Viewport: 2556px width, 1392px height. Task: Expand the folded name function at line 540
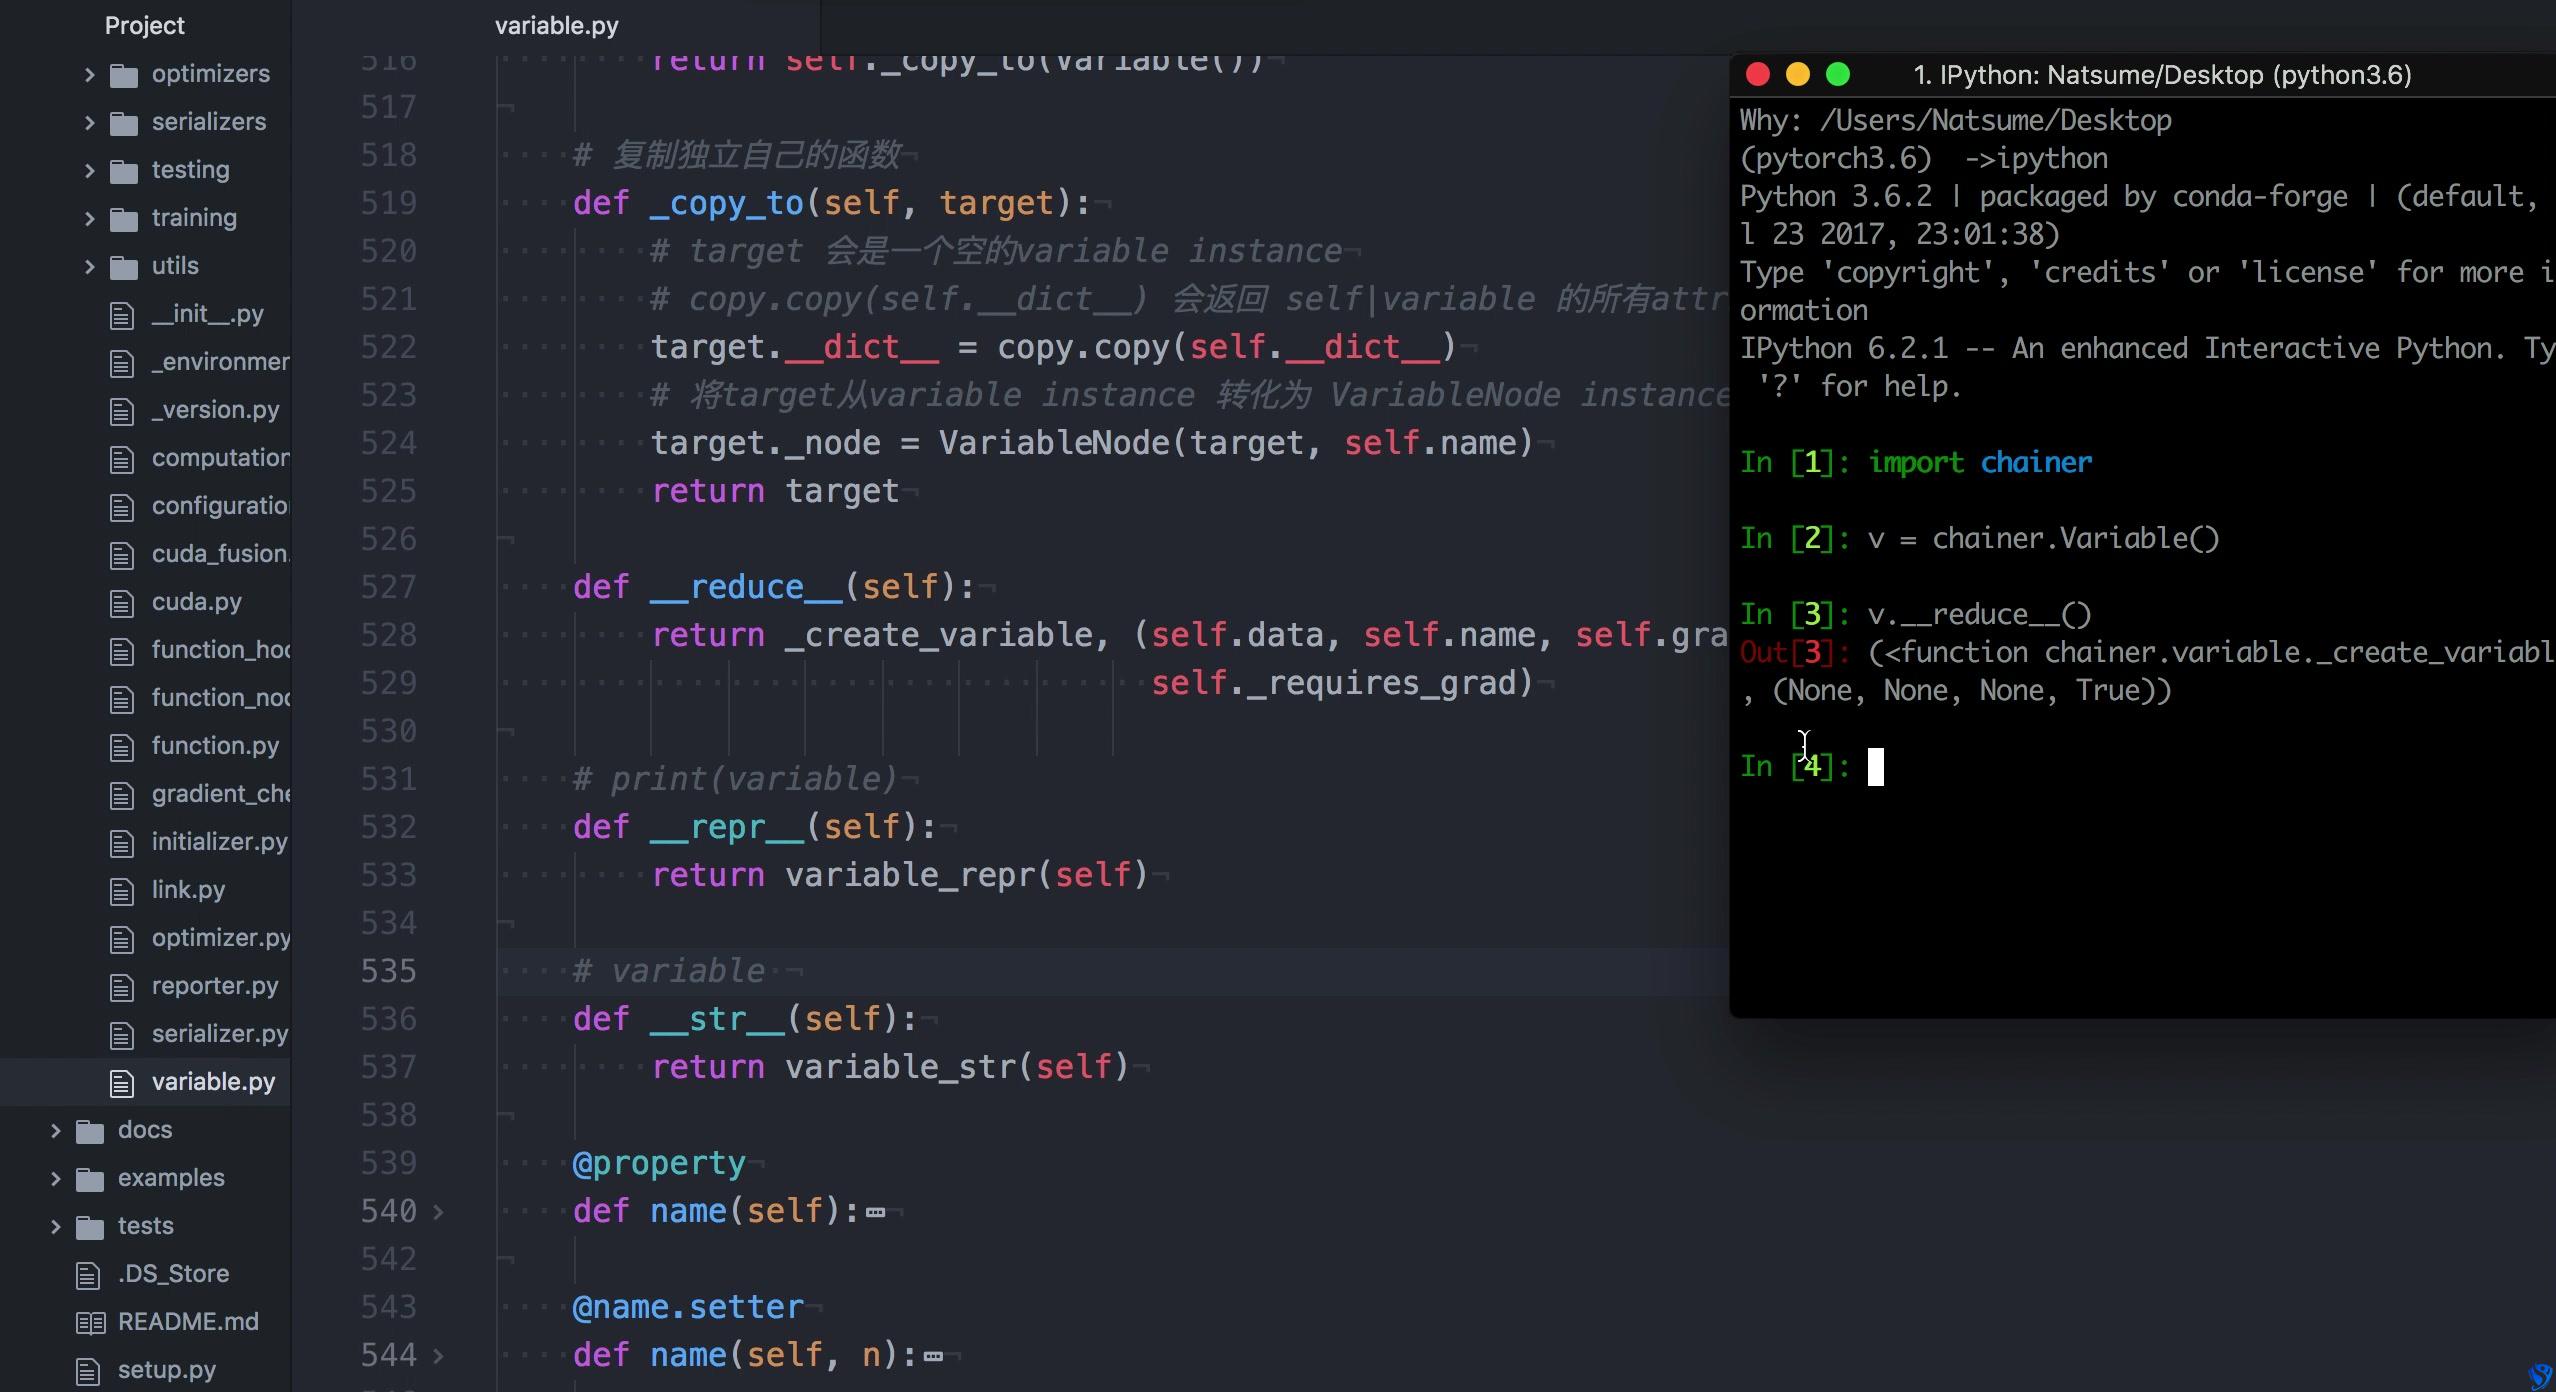[438, 1211]
